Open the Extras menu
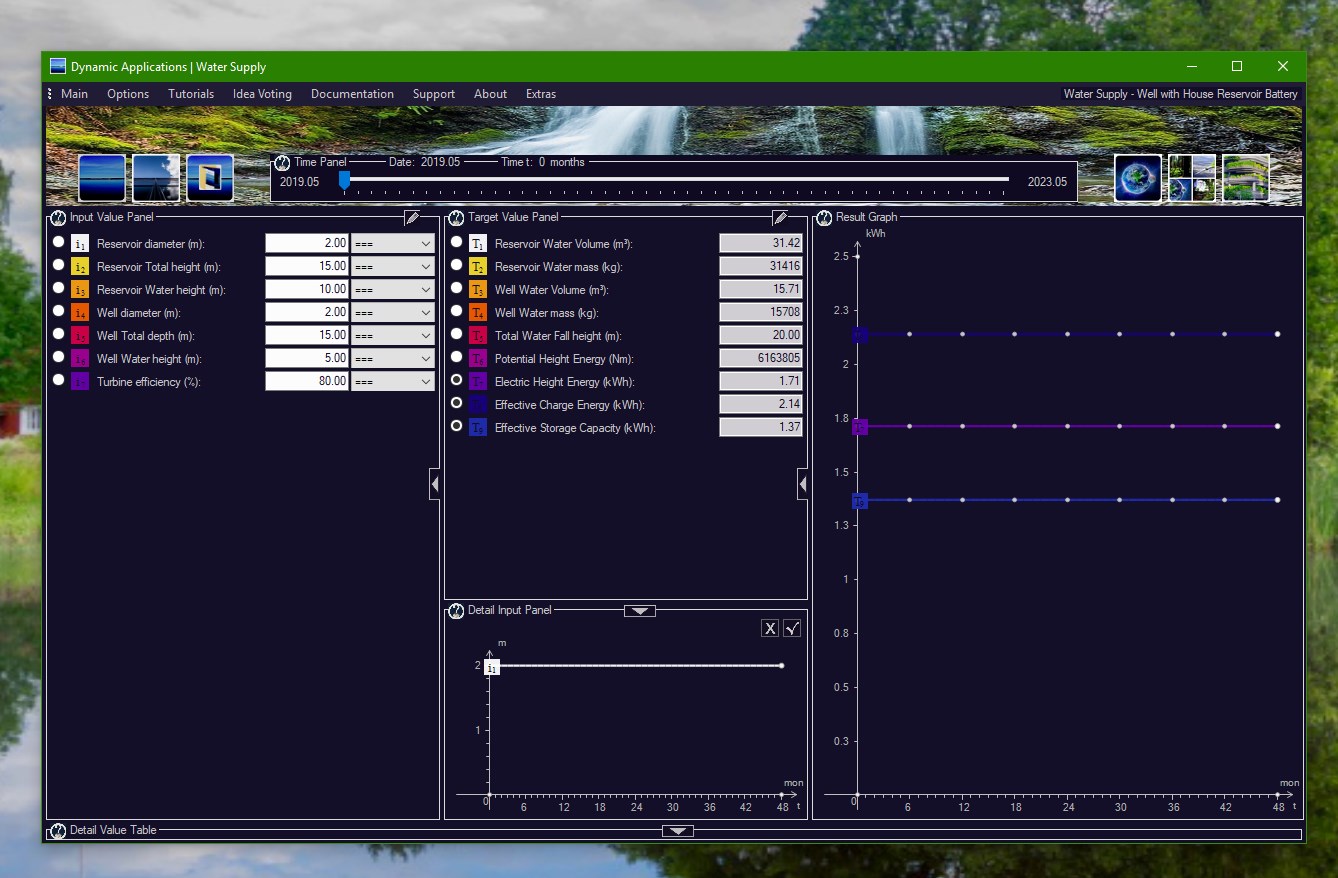The image size is (1338, 878). [x=541, y=94]
